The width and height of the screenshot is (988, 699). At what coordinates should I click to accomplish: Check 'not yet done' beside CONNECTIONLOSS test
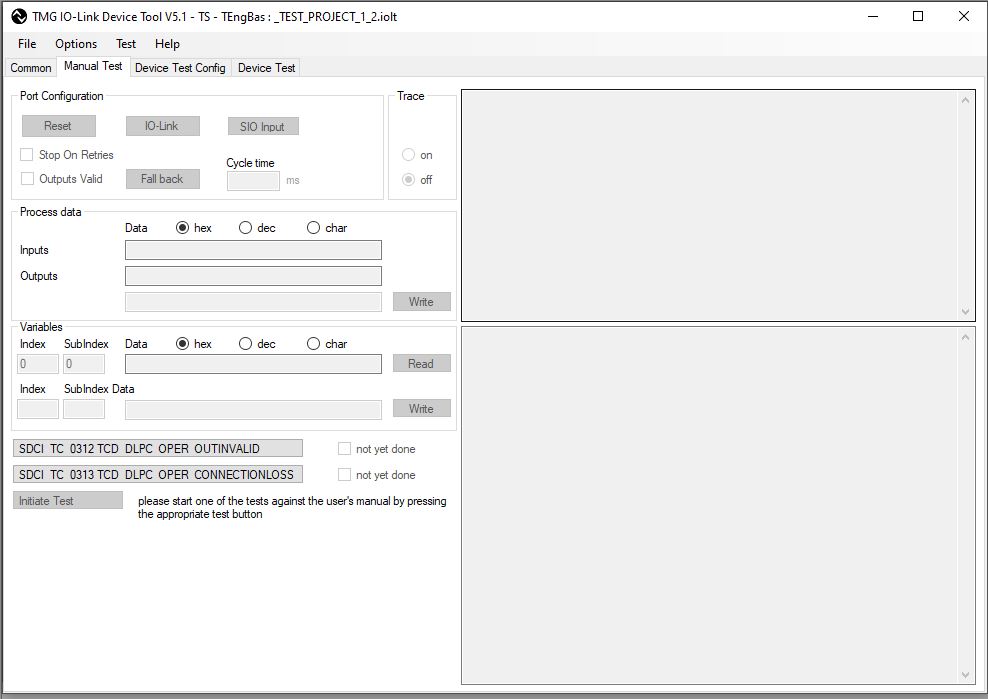pyautogui.click(x=345, y=475)
